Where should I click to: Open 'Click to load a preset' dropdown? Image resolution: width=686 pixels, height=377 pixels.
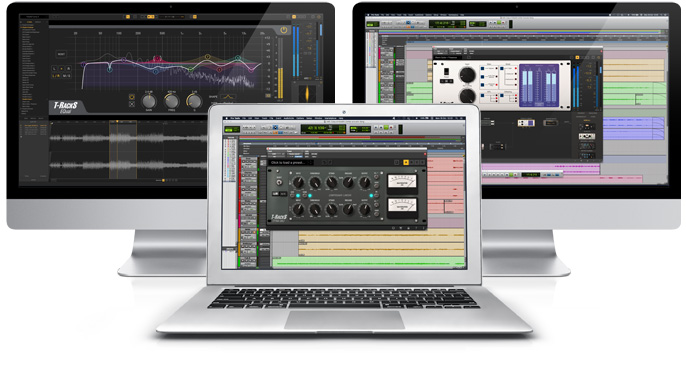290,162
